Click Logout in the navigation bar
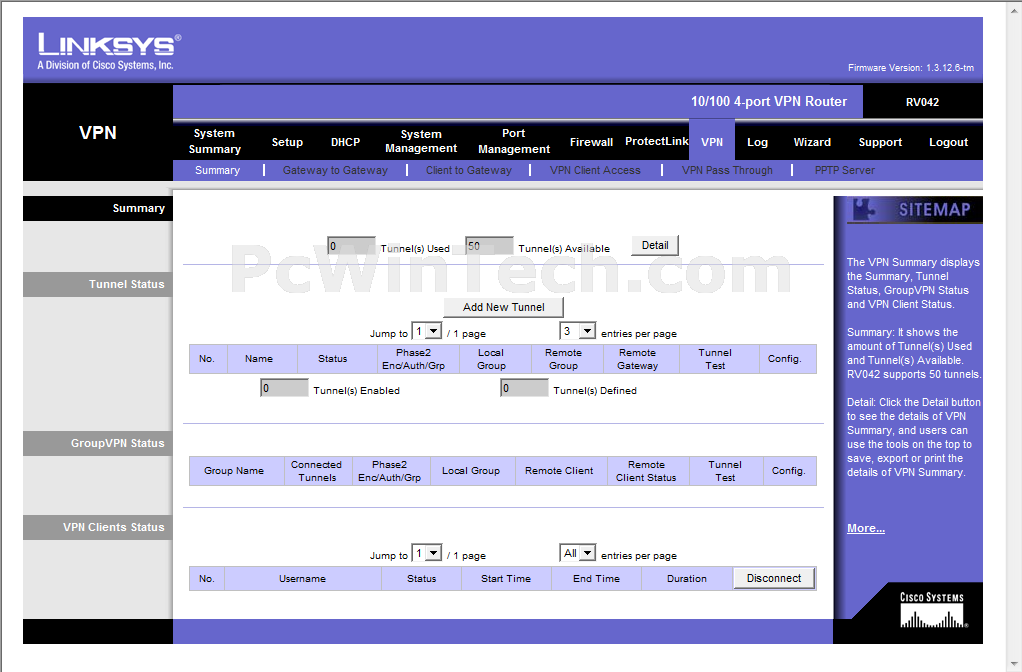Image resolution: width=1022 pixels, height=672 pixels. 948,142
